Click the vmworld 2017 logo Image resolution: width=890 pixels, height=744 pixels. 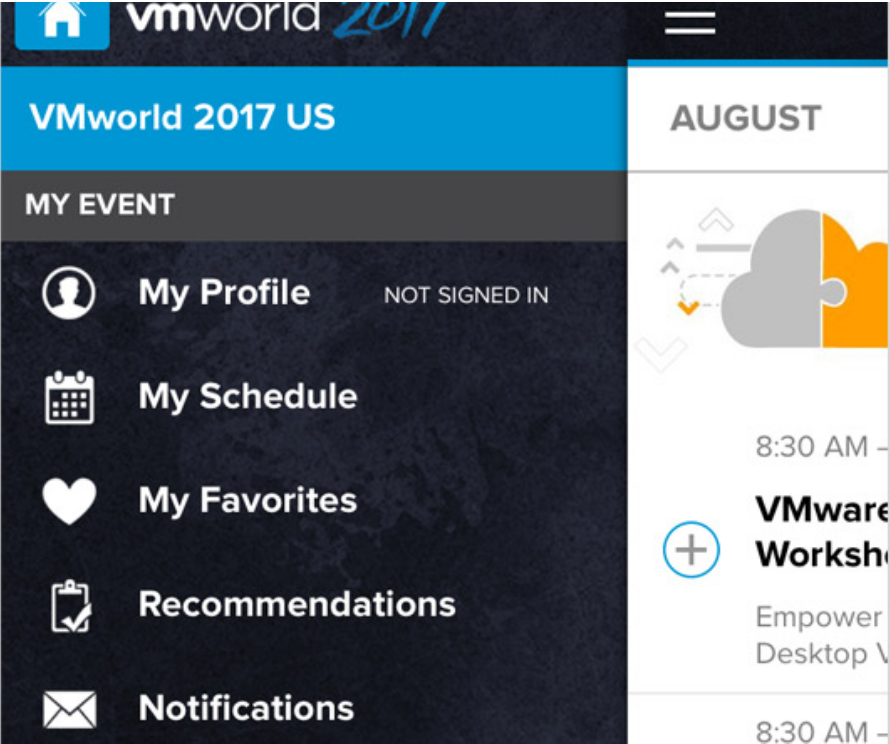pyautogui.click(x=284, y=17)
